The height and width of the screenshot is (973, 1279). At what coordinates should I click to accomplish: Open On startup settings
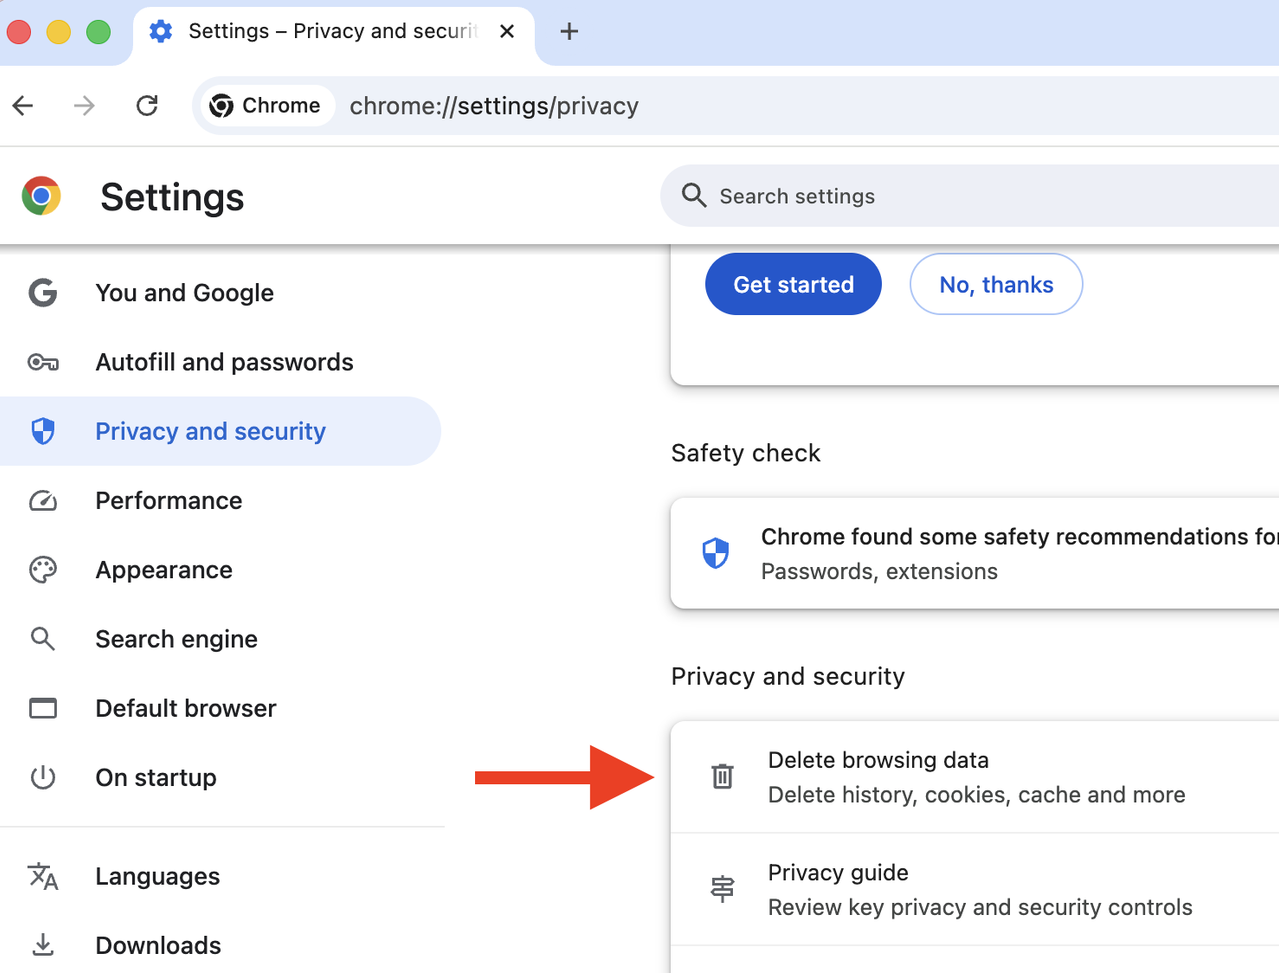tap(220, 777)
